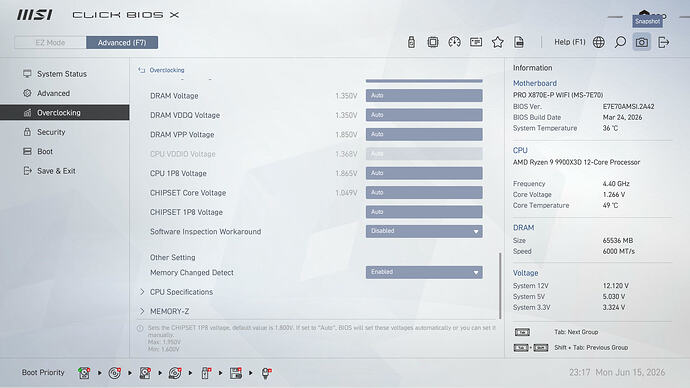
Task: Click the 4.40 GHz frequency value
Action: coord(616,183)
